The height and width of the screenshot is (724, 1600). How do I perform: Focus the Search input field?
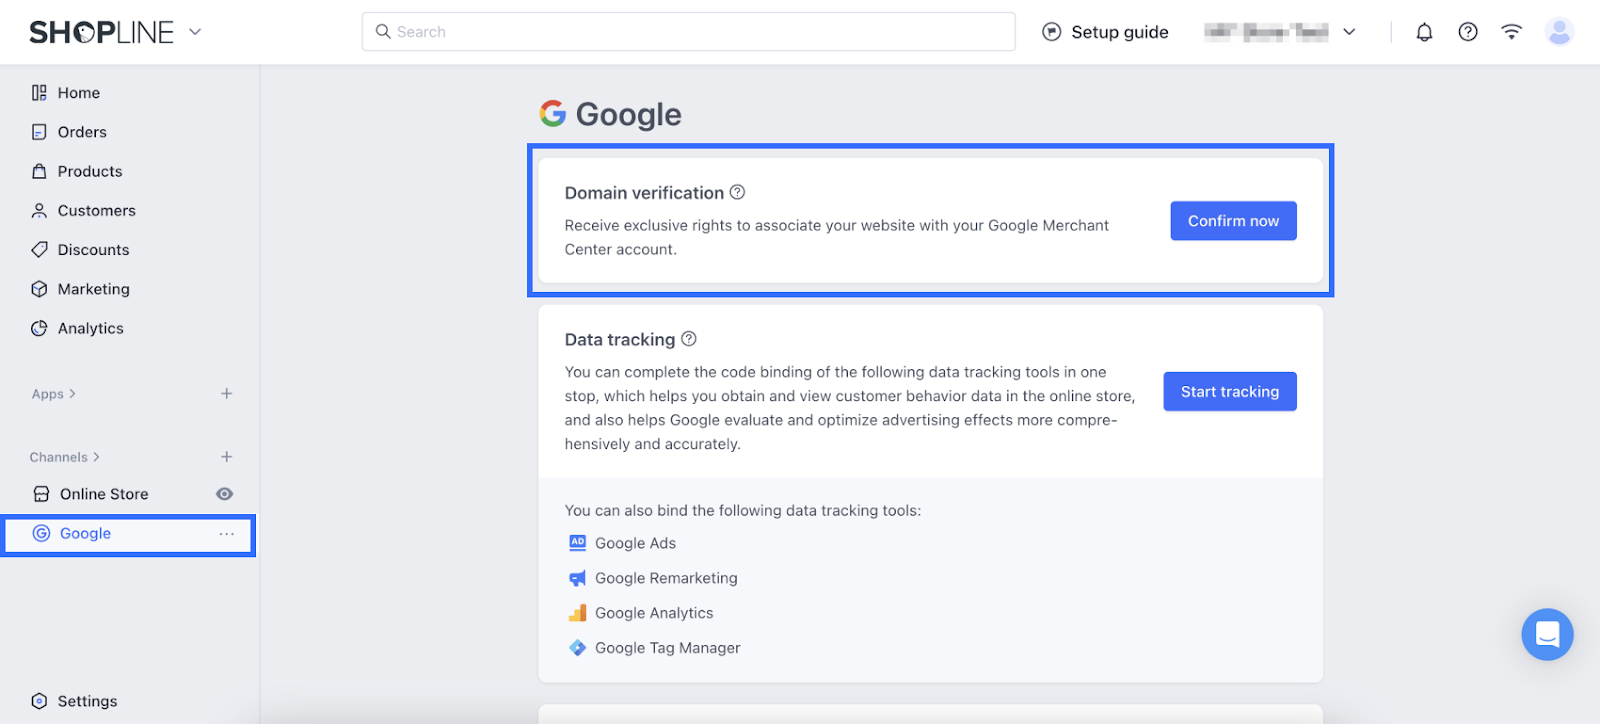point(688,32)
